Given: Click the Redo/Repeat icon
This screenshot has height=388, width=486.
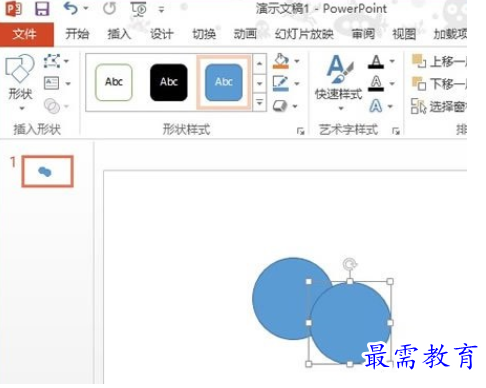Looking at the screenshot, I should (109, 9).
